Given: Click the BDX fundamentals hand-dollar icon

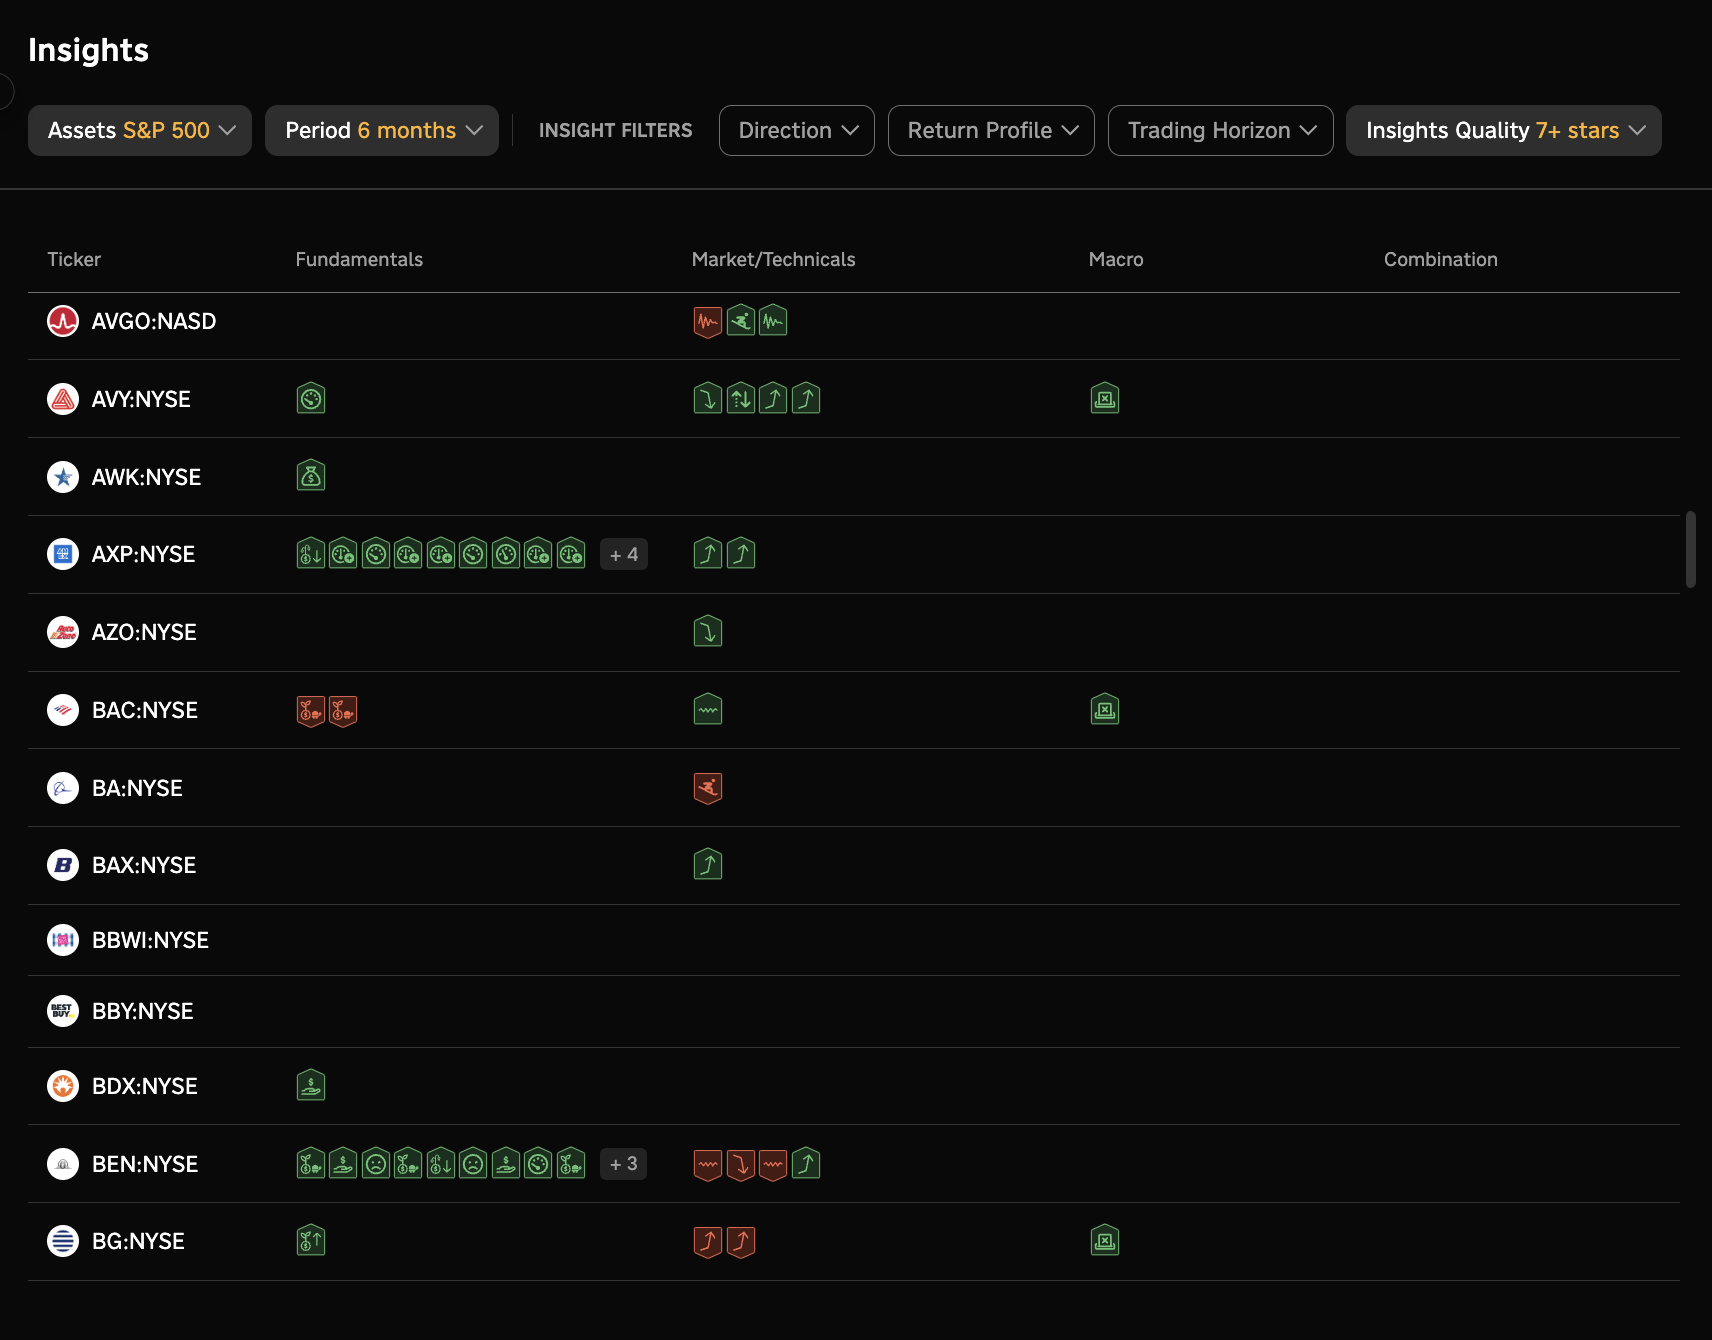Looking at the screenshot, I should tap(311, 1085).
